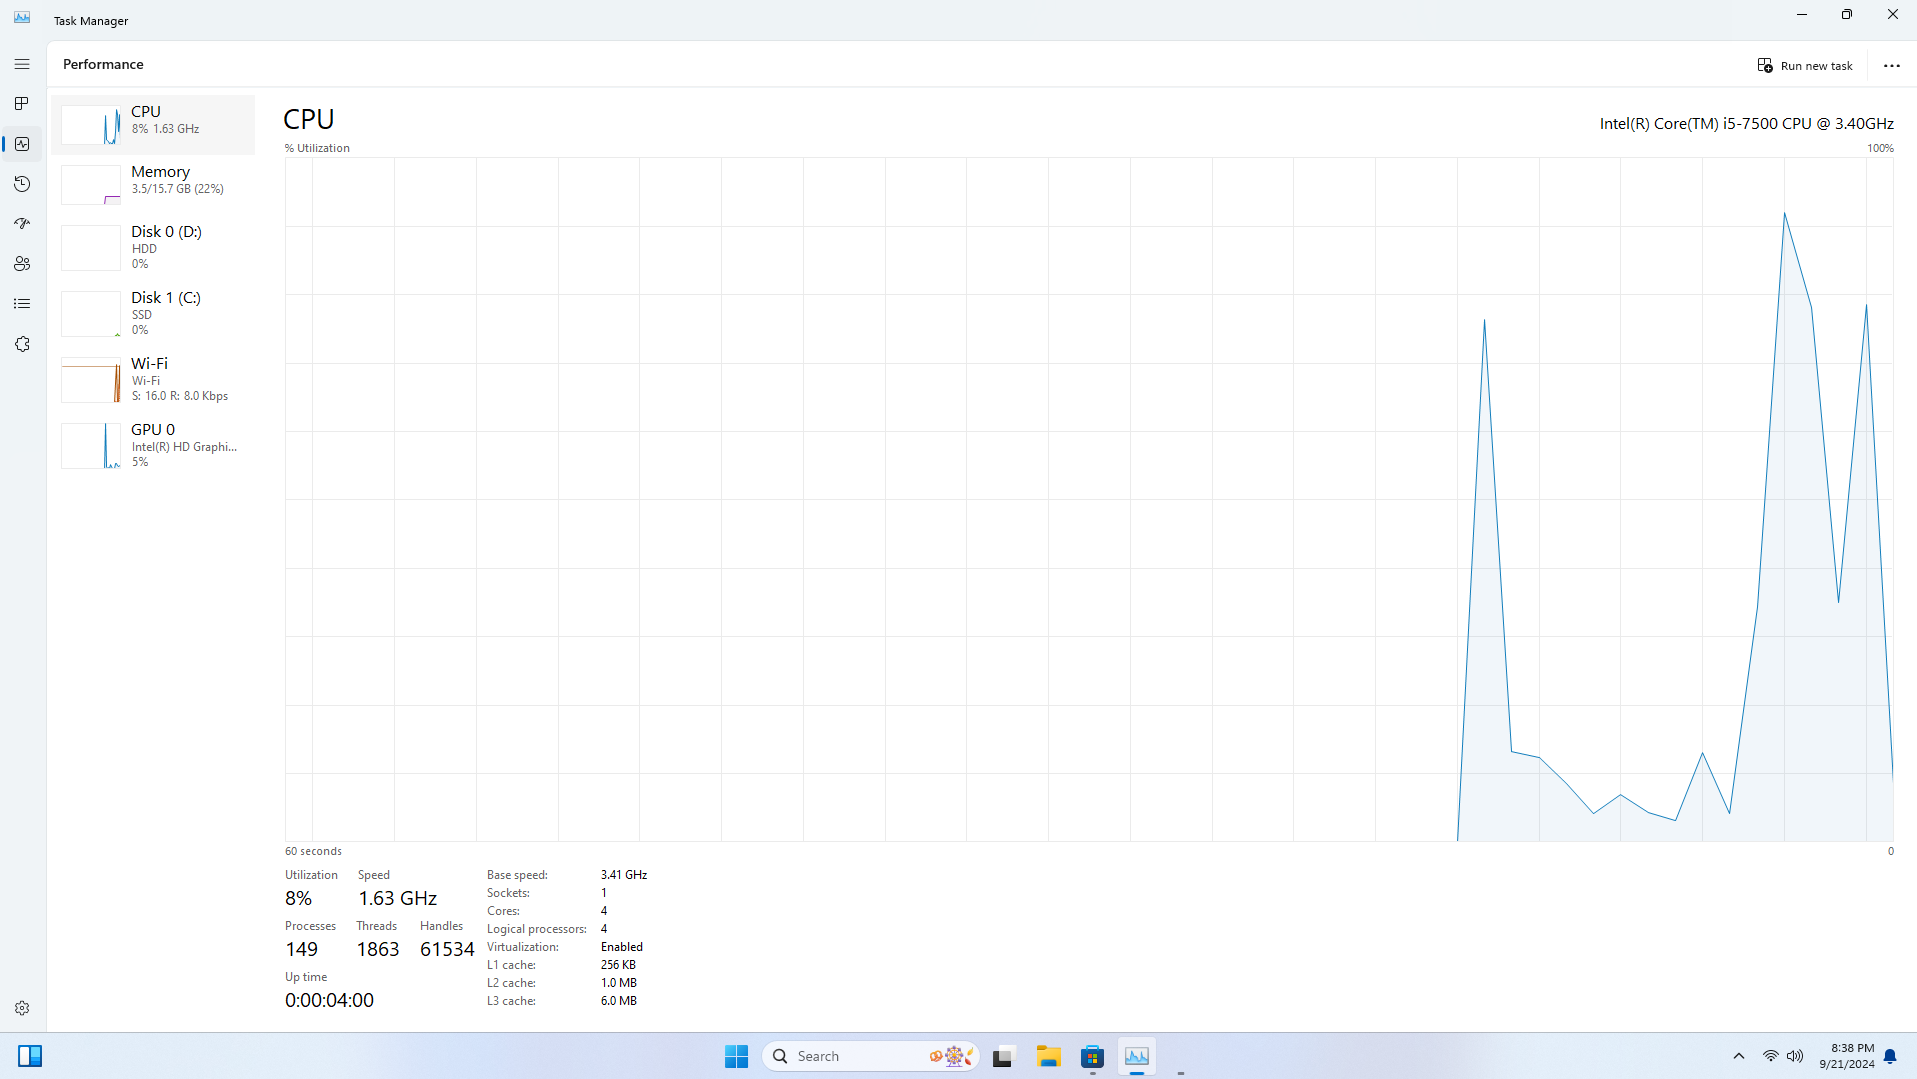Screen dimensions: 1917x1079
Task: Open the App history page icon
Action: tap(22, 184)
